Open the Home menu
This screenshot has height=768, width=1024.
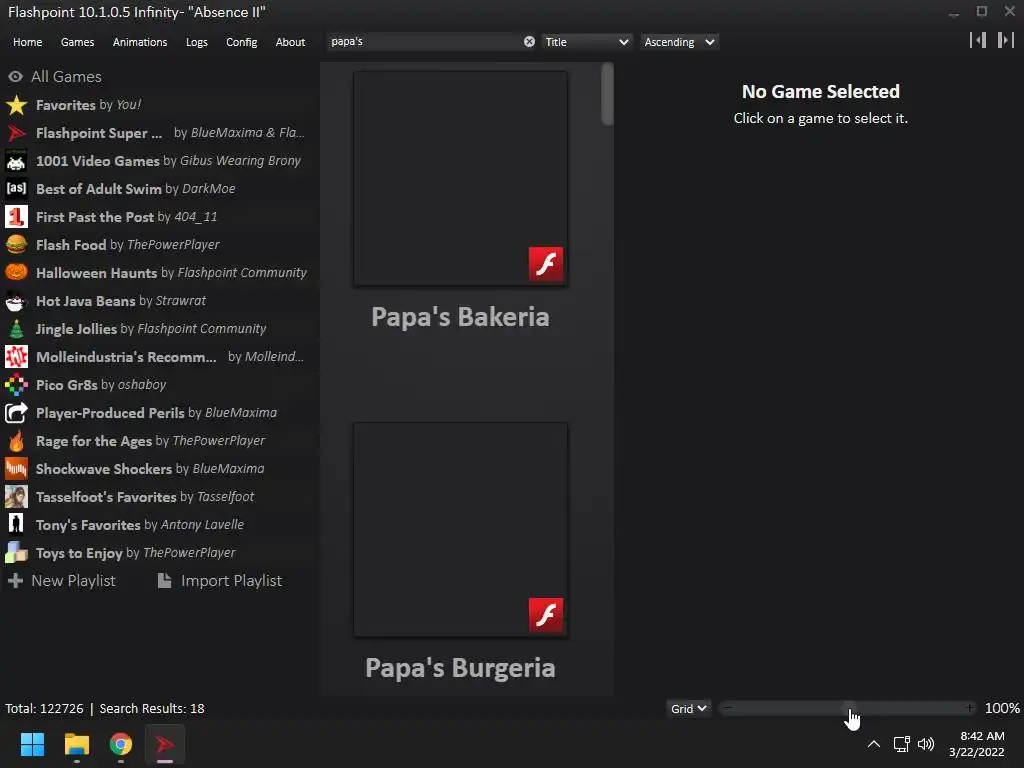[27, 42]
